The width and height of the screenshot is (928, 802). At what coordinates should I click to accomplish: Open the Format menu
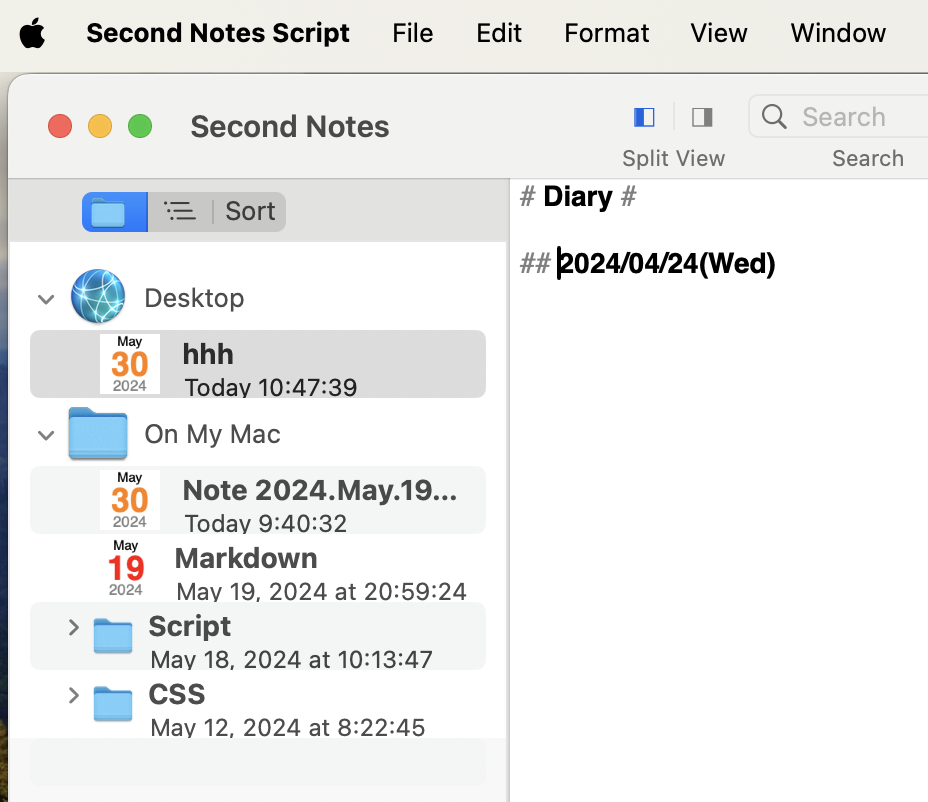[x=606, y=33]
